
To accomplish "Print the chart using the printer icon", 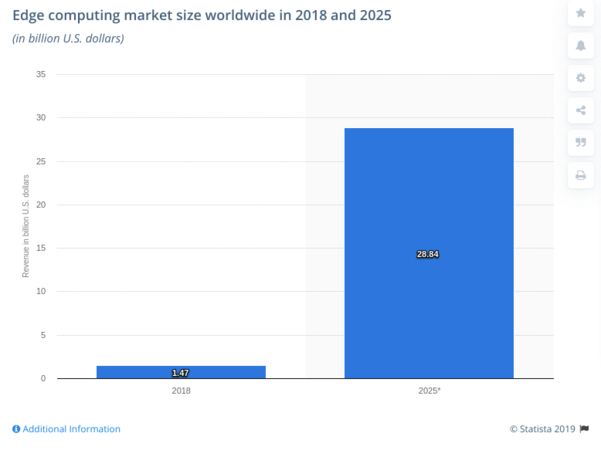I will 580,176.
